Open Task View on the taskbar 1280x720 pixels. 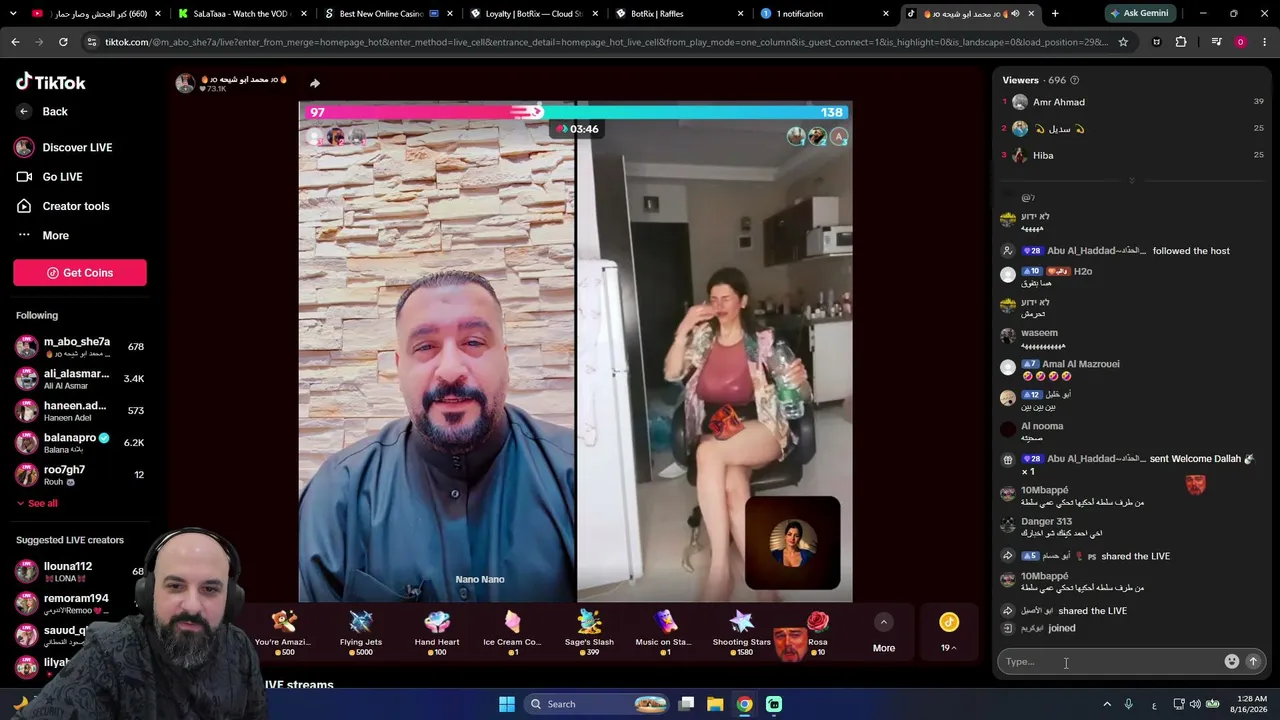[x=687, y=704]
